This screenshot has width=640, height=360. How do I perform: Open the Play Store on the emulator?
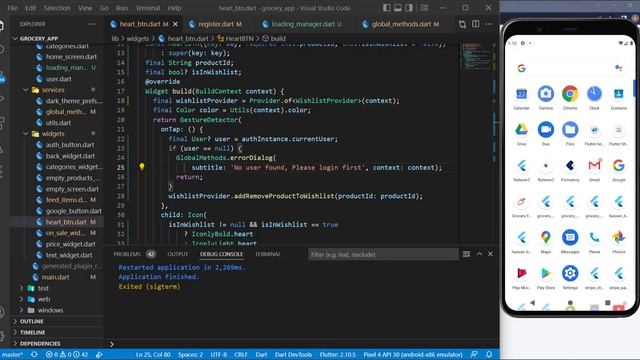[546, 273]
